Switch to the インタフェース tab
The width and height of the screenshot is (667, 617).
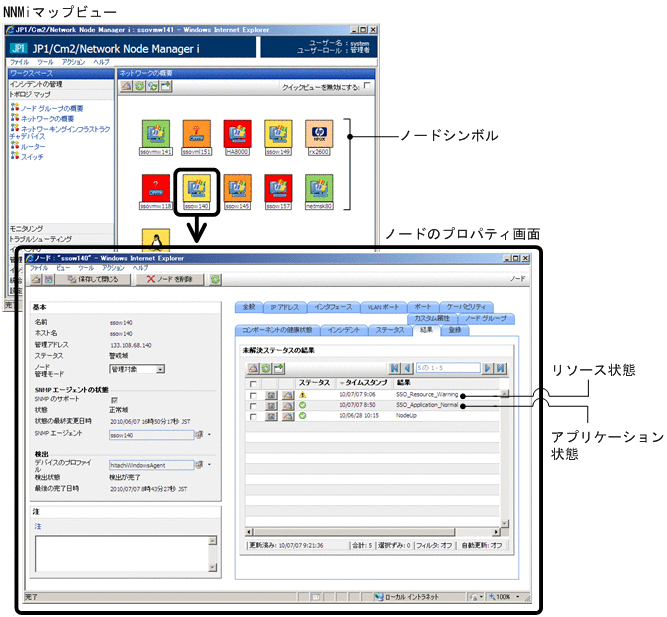tap(333, 307)
